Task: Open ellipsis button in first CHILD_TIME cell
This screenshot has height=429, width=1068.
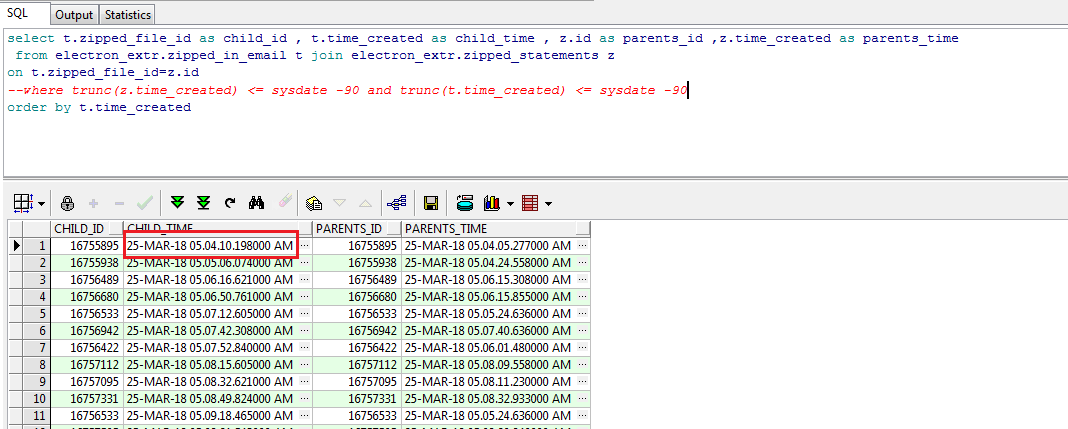Action: pyautogui.click(x=305, y=245)
